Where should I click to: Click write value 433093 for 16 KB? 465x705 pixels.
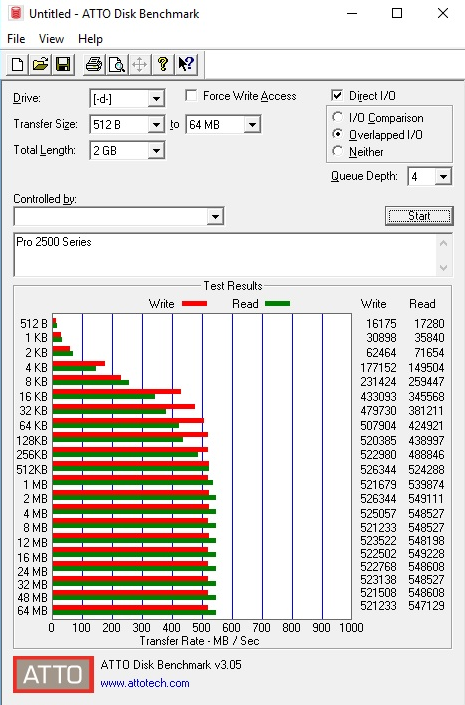[379, 397]
